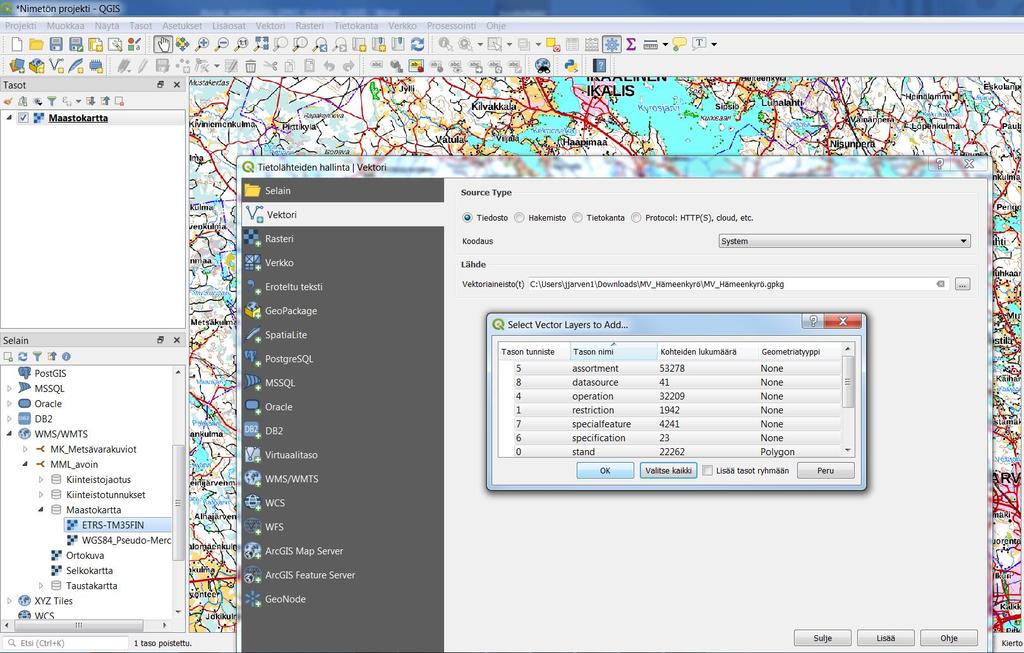Open the Projekti menu

point(20,25)
